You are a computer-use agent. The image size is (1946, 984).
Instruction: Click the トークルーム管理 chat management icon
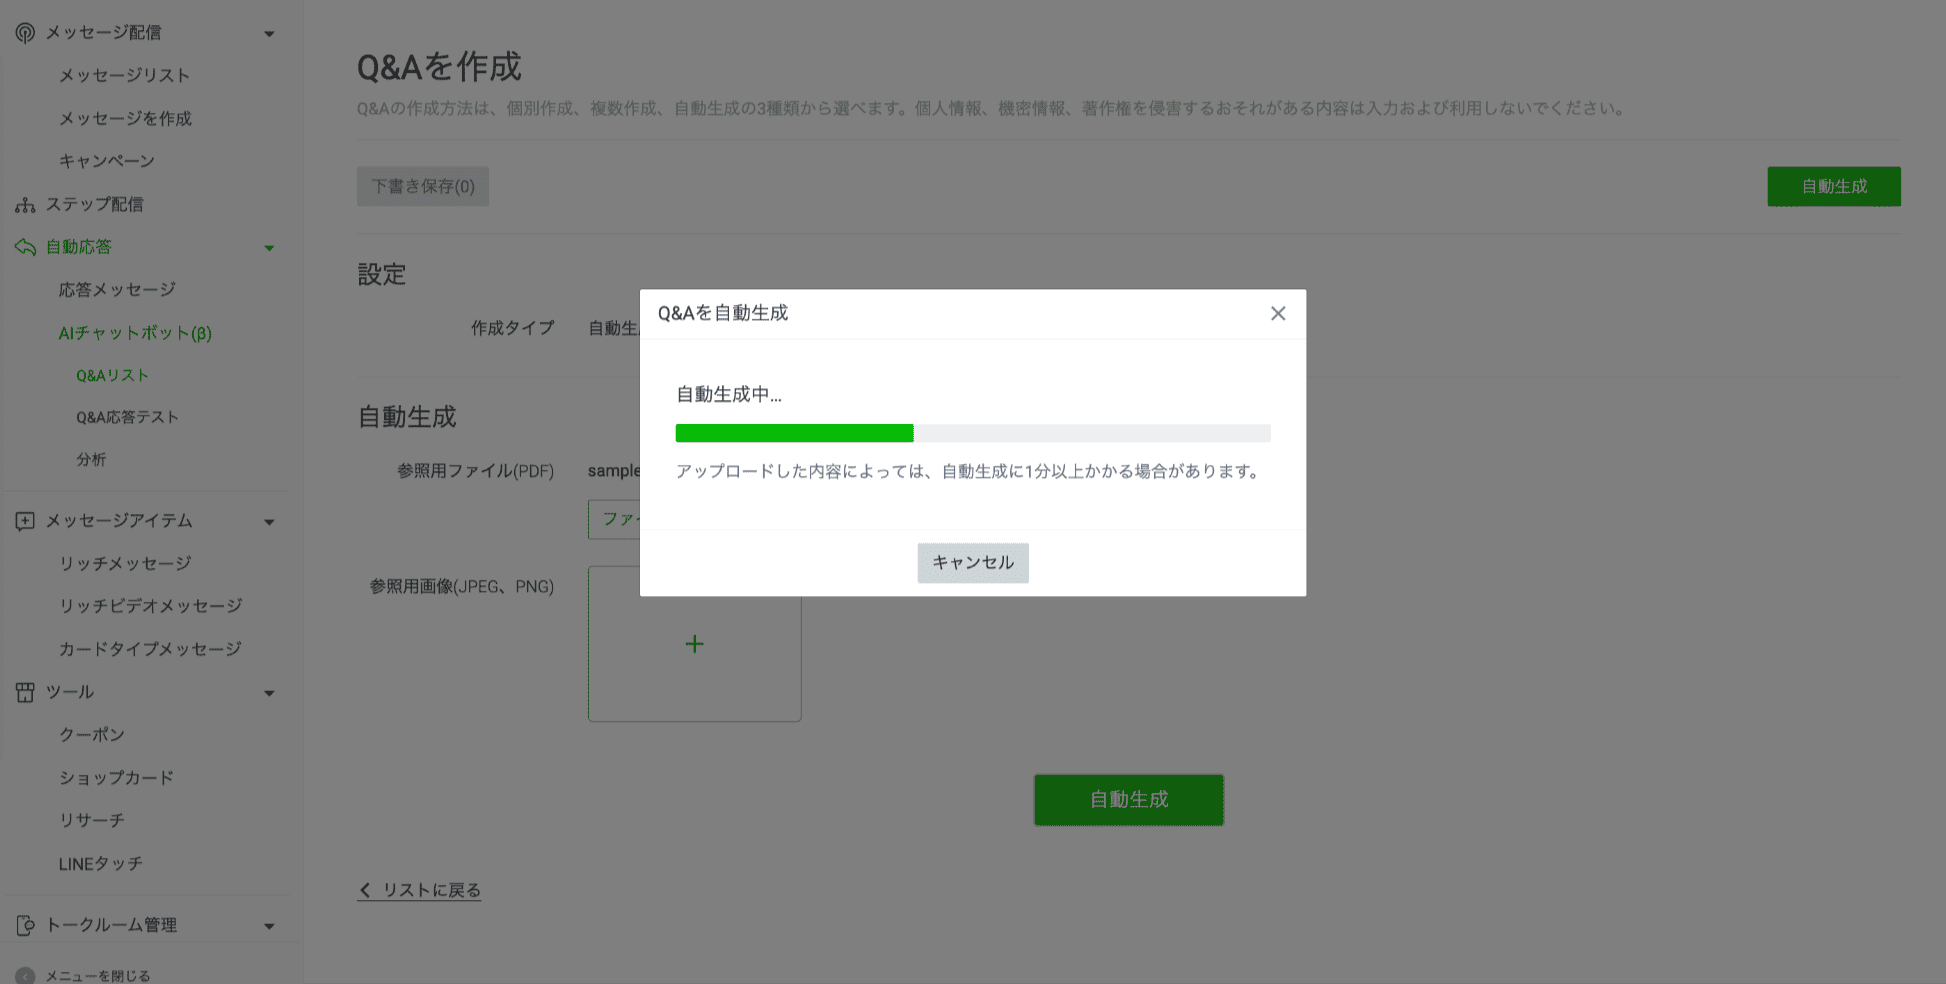(23, 925)
